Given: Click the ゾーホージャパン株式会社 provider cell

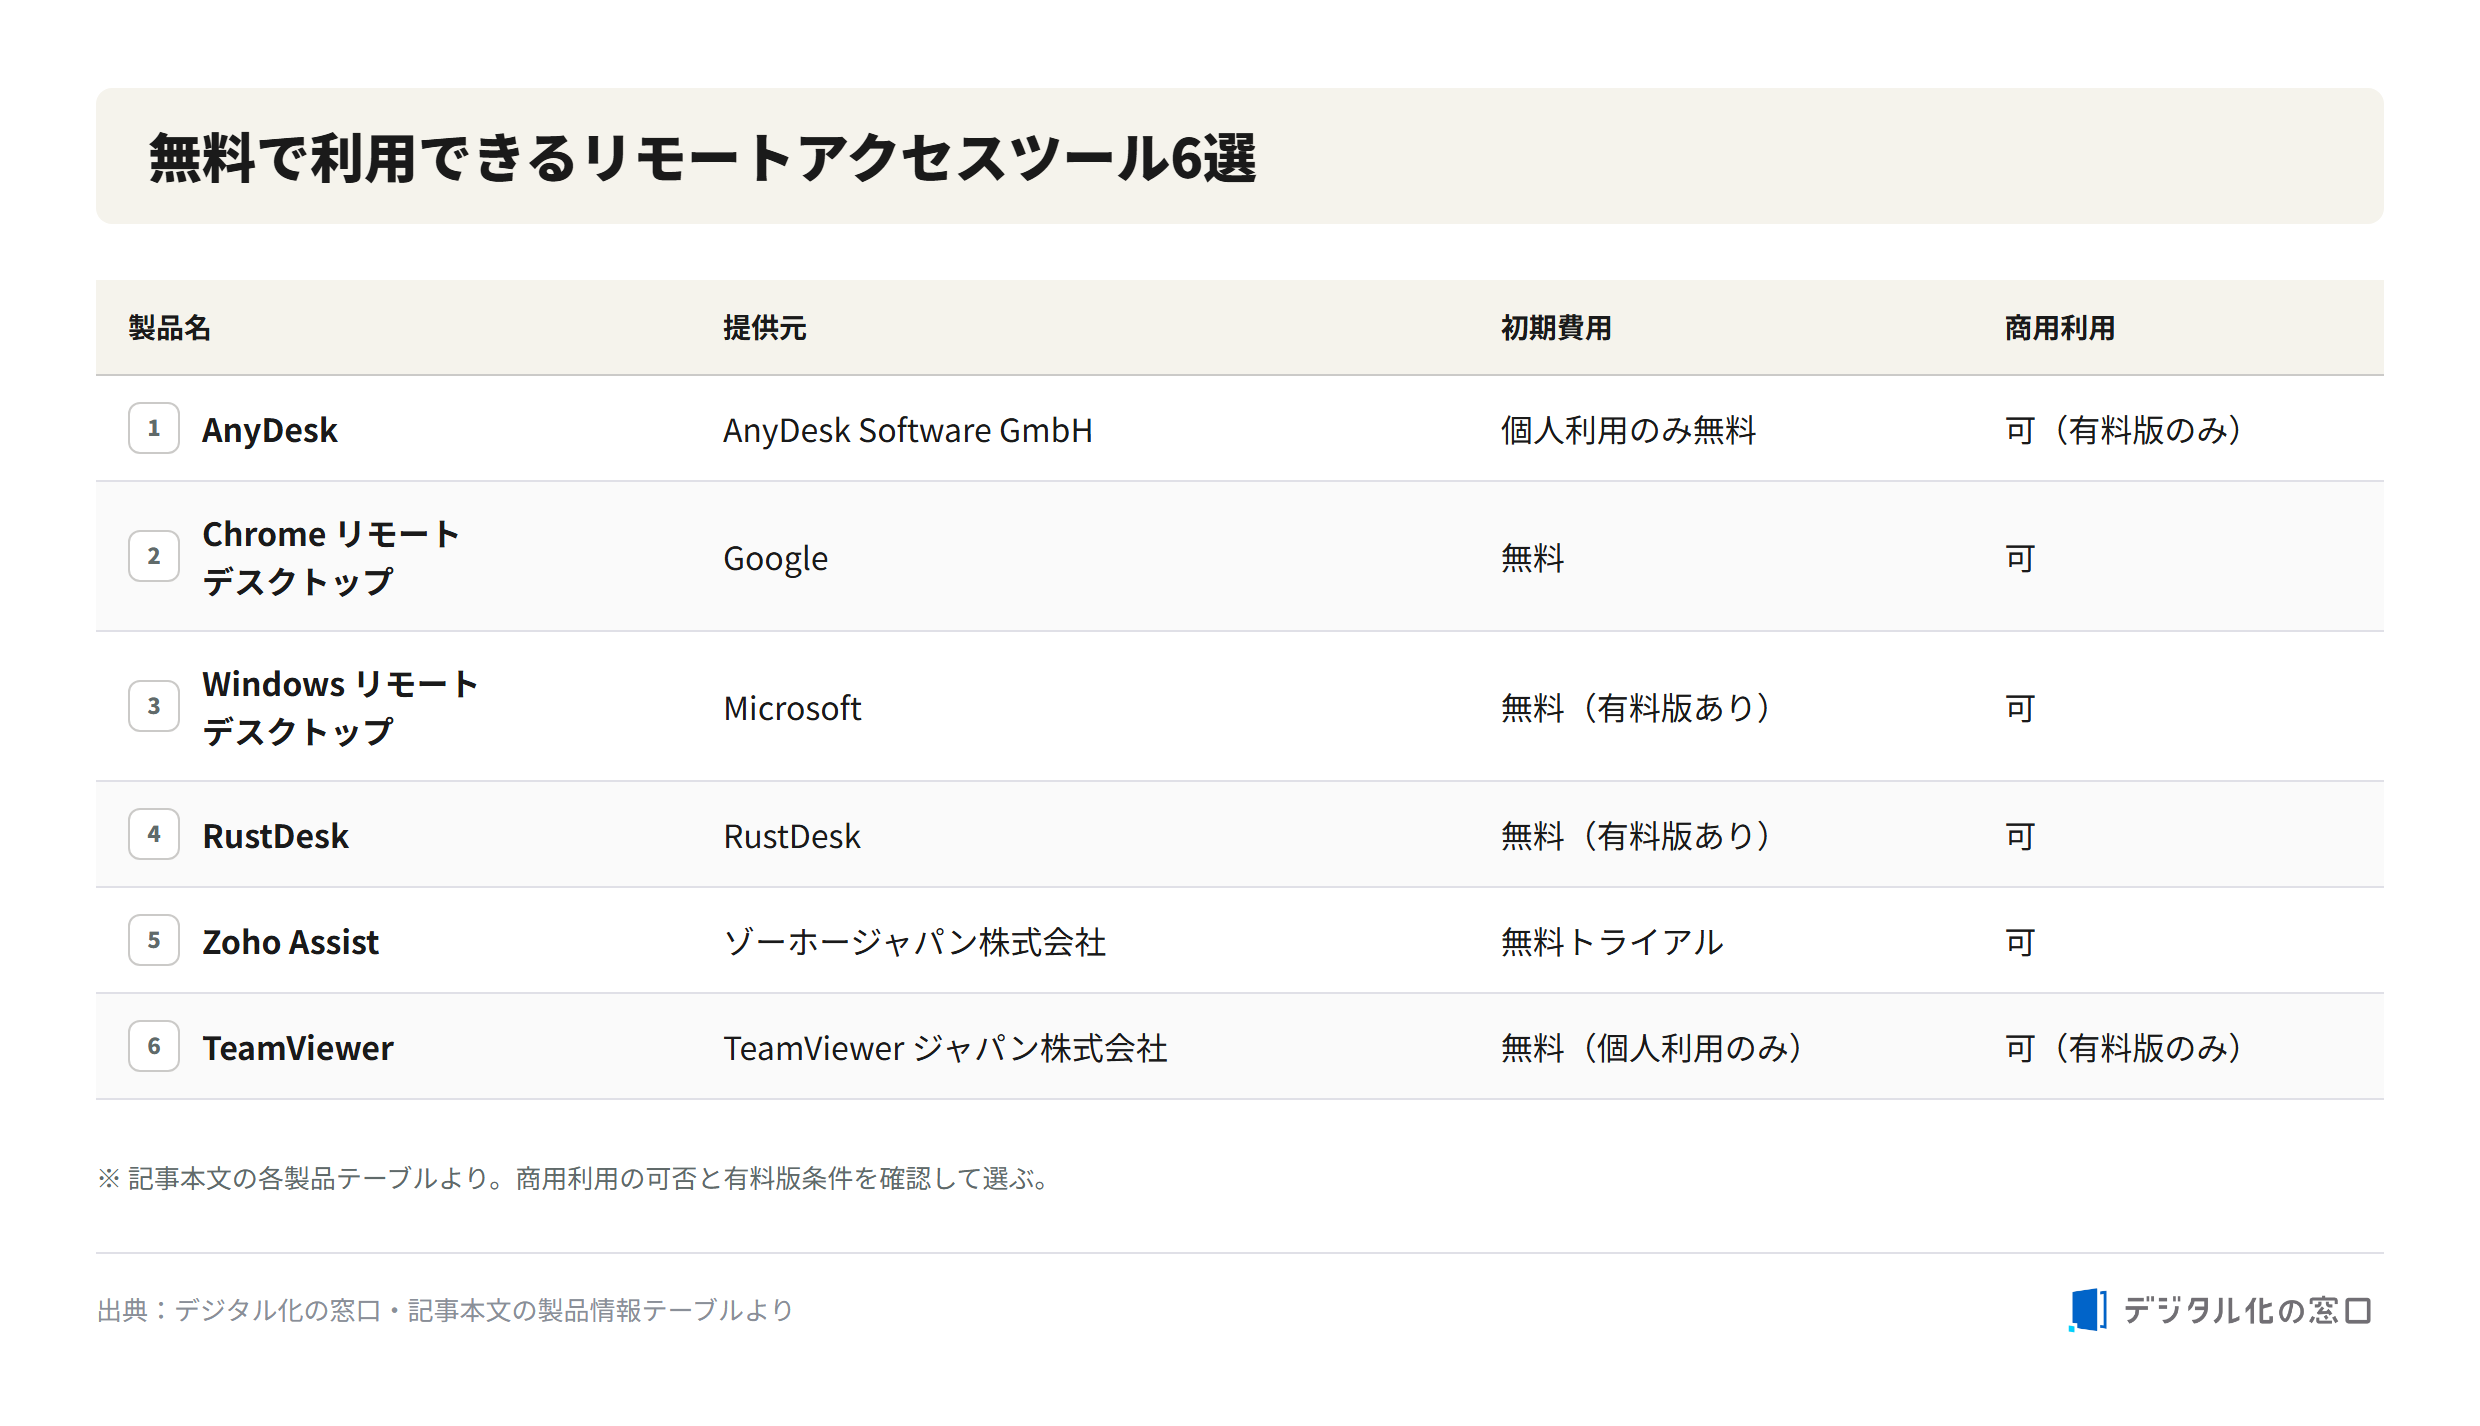Looking at the screenshot, I should 915,942.
